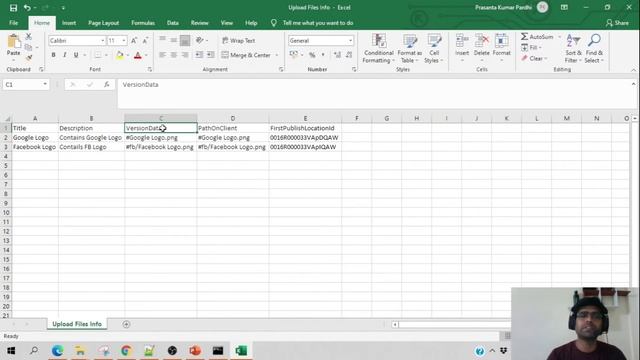
Task: Click the Decrease Indent icon
Action: [199, 55]
